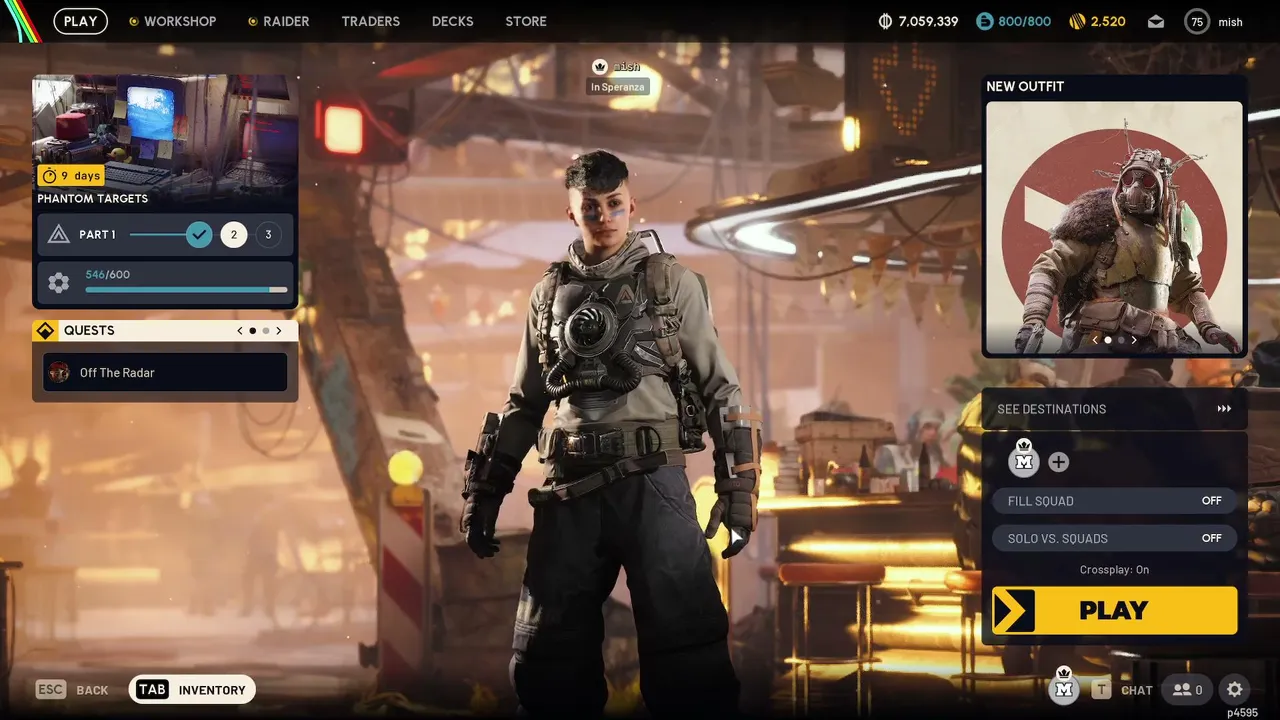This screenshot has height=720, width=1280.
Task: Show the next outfit with right arrow
Action: click(x=1134, y=340)
